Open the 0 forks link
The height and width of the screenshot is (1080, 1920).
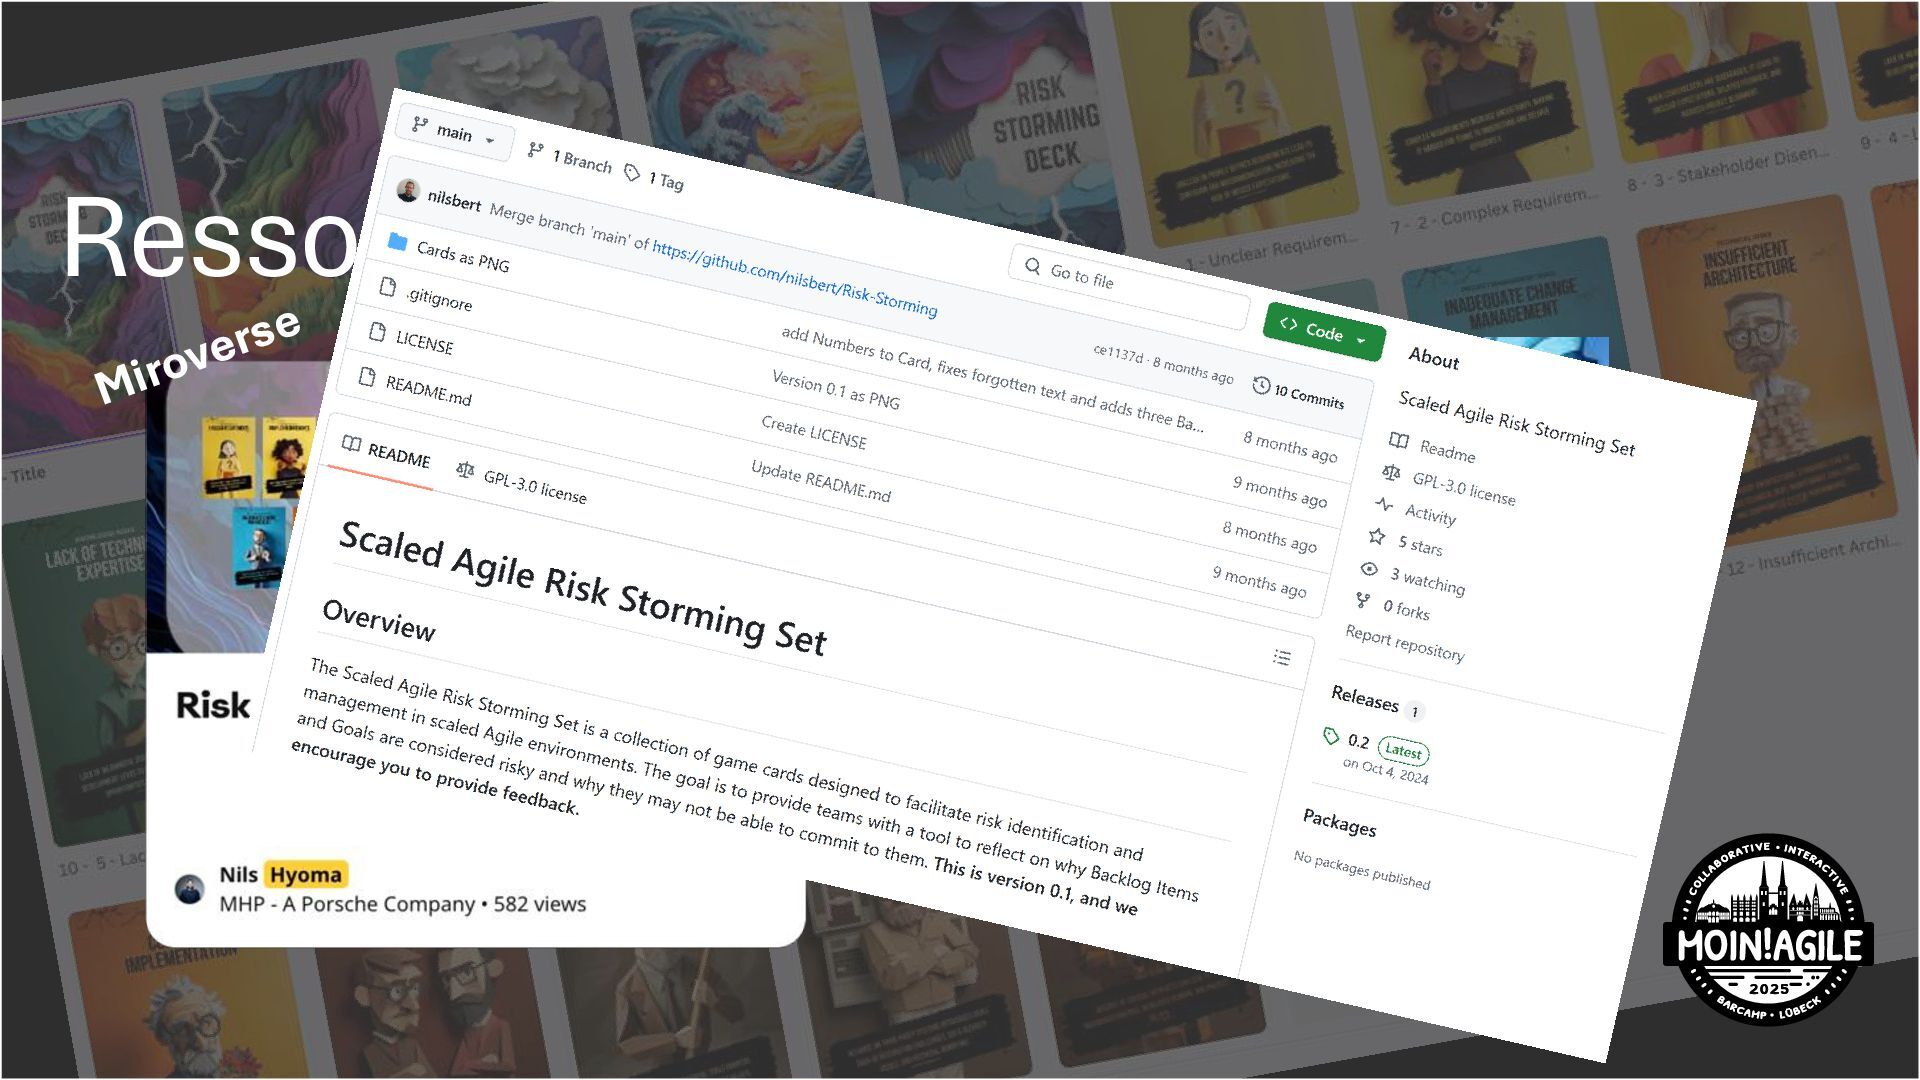1406,609
